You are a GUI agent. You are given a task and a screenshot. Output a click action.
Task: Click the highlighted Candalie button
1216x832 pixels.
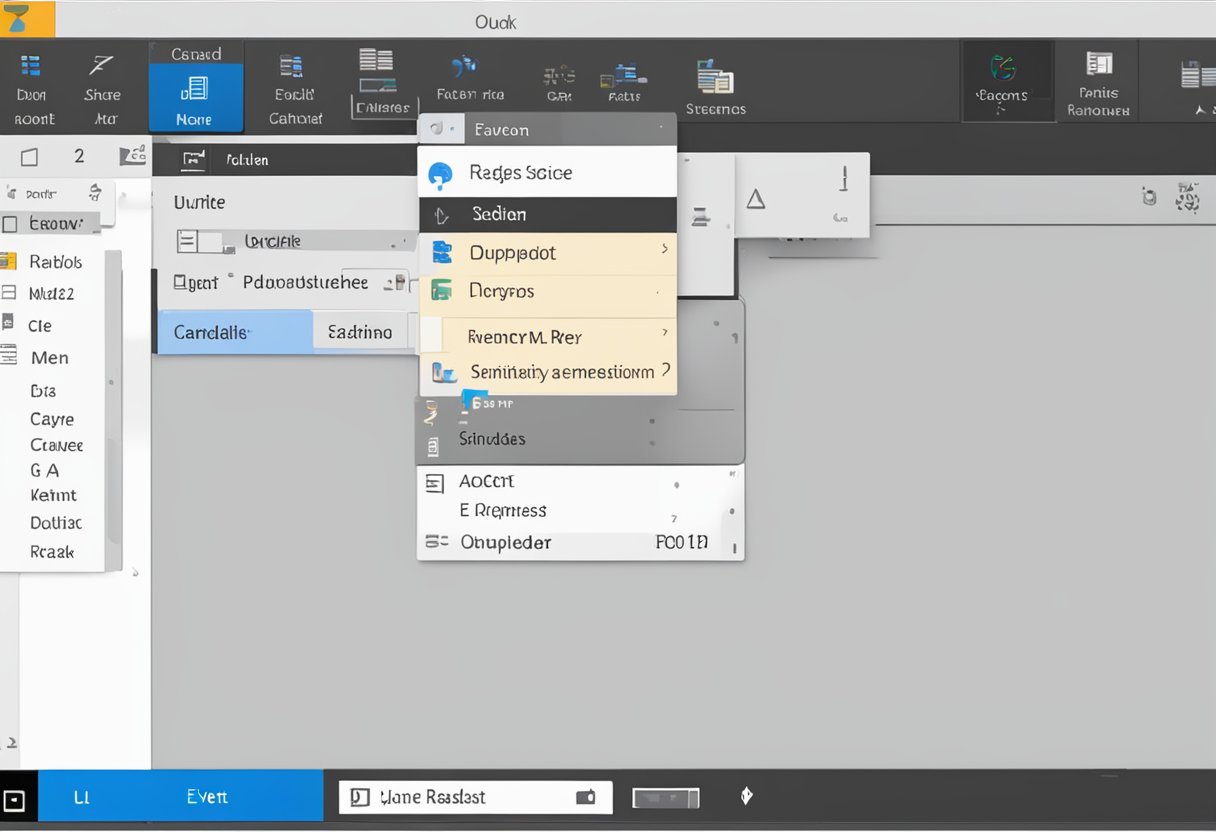pyautogui.click(x=235, y=331)
